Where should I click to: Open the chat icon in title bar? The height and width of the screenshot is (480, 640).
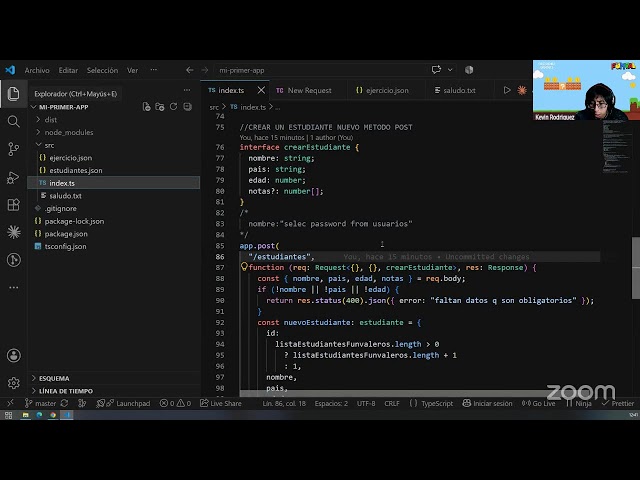click(x=436, y=70)
